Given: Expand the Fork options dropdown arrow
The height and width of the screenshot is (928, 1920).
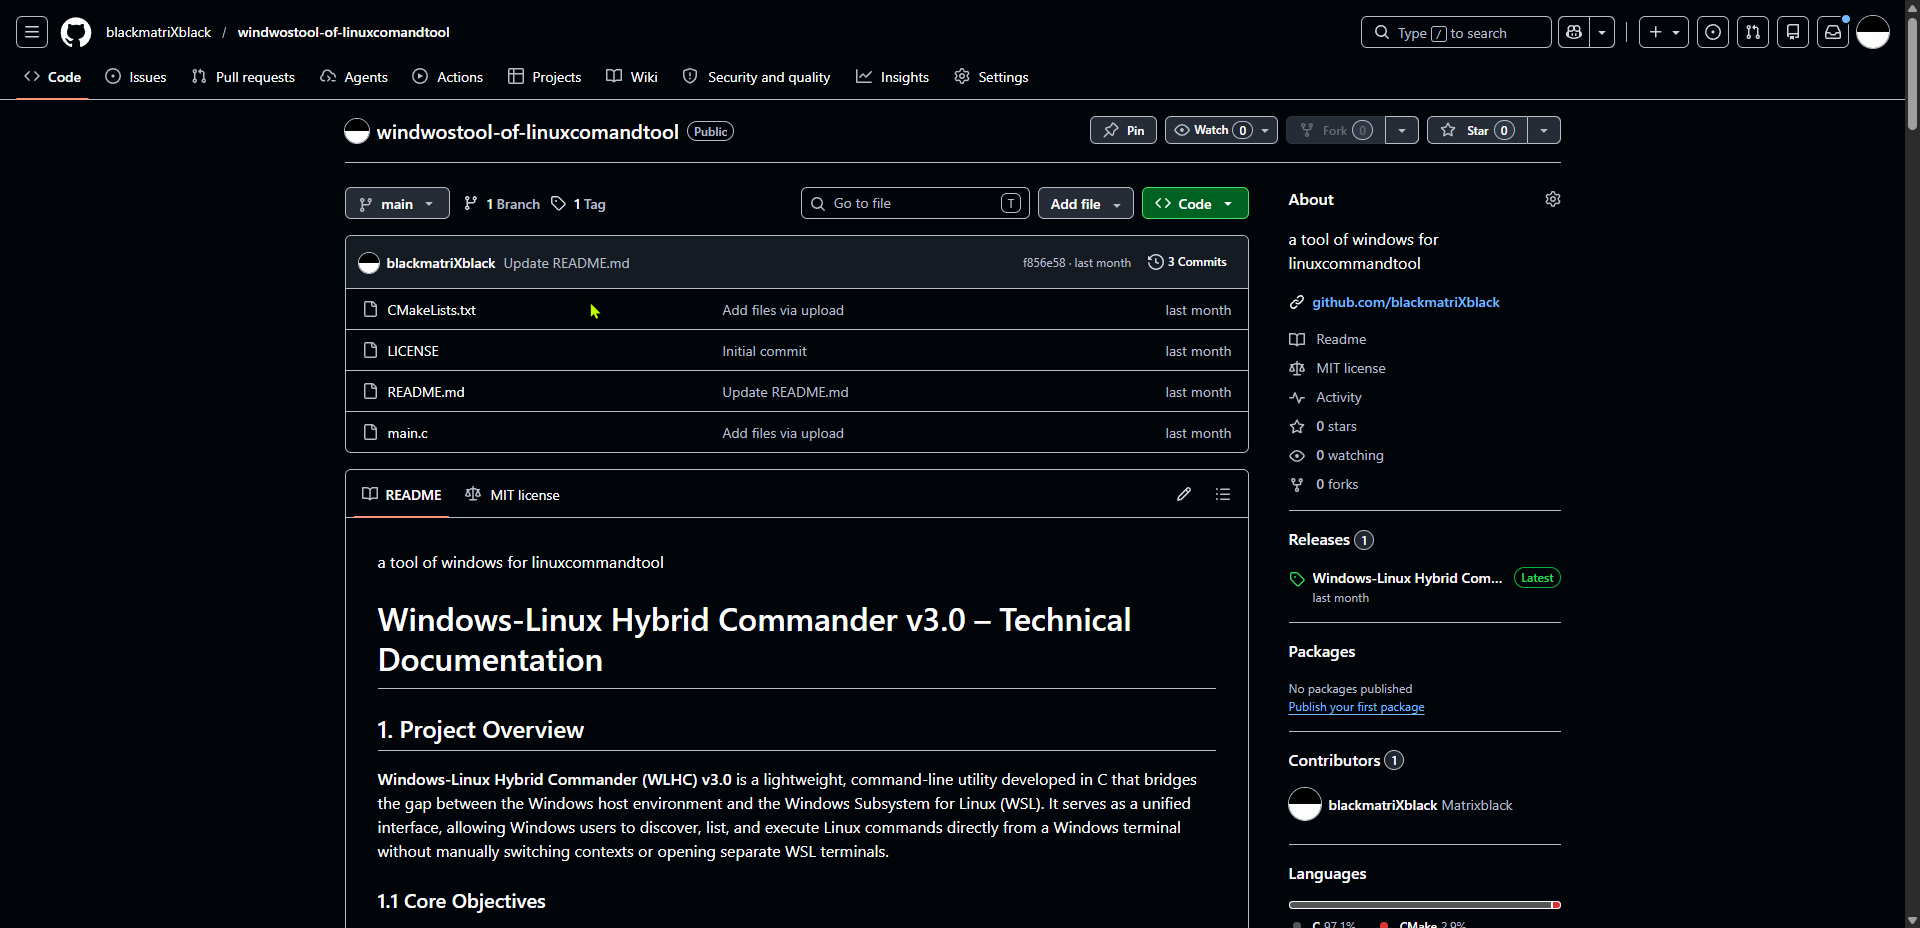Looking at the screenshot, I should [1402, 130].
